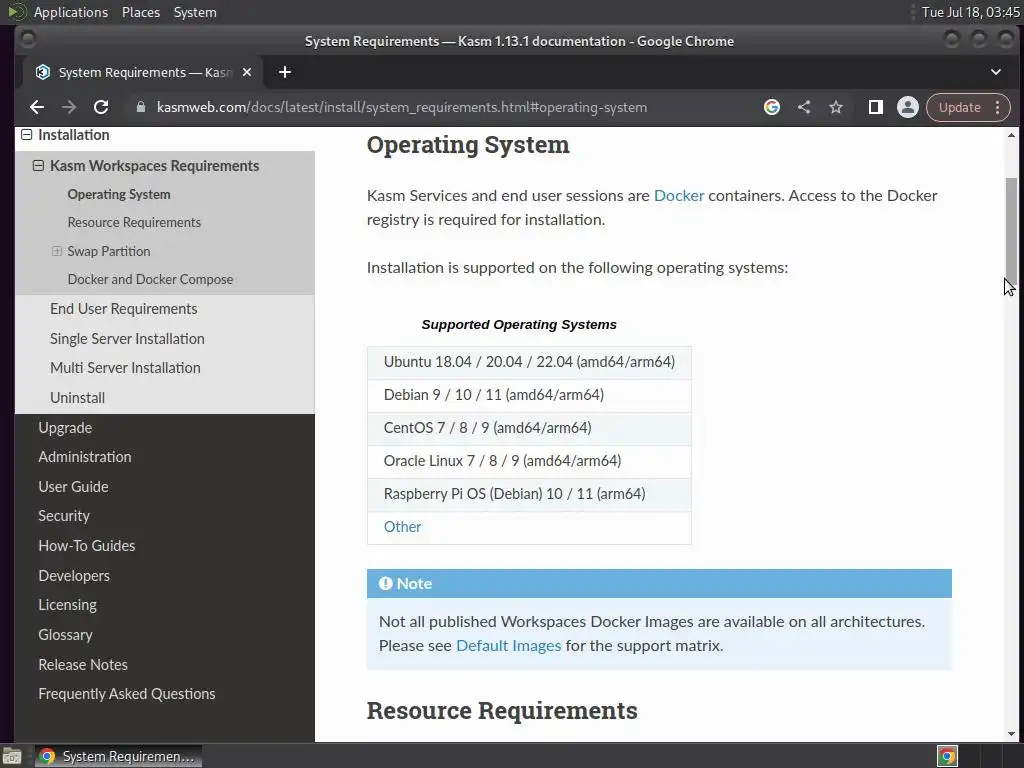This screenshot has height=768, width=1024.
Task: Click the page's vertical scrollbar thumb
Action: click(x=1011, y=228)
